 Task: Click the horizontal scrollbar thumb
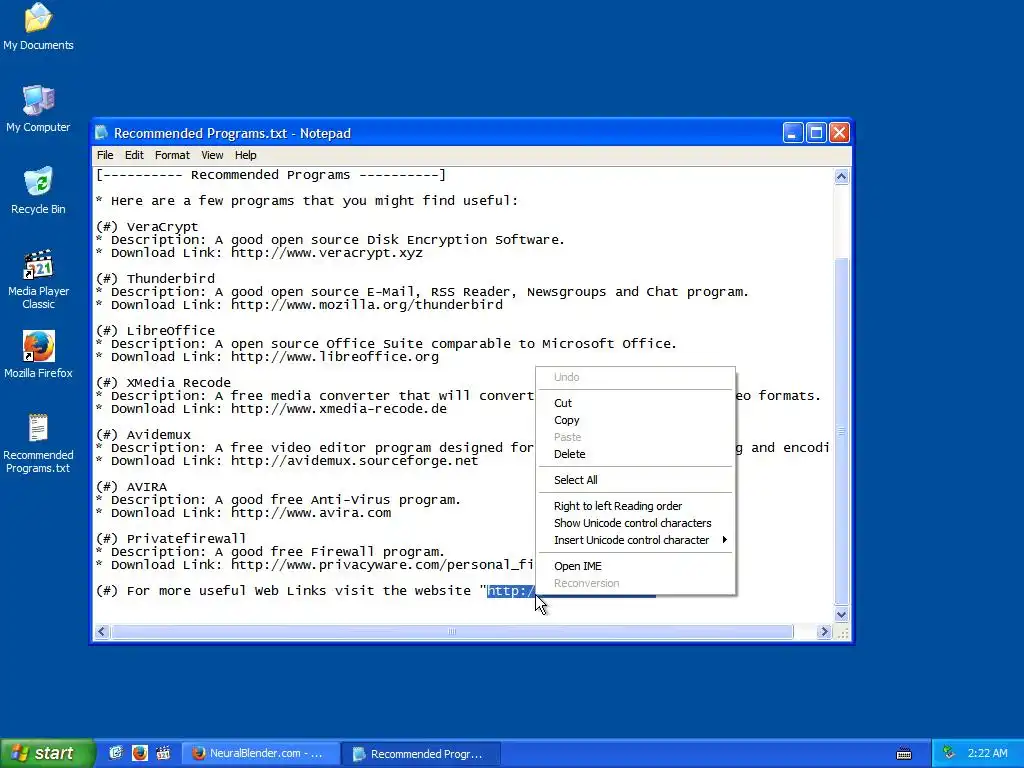452,632
